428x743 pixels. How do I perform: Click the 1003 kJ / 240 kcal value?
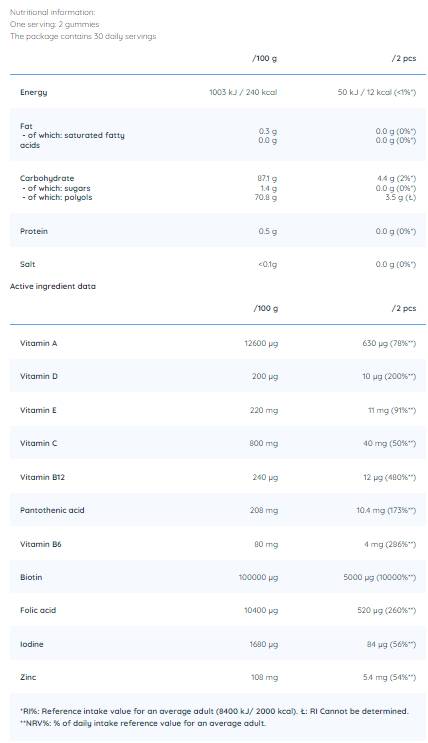tap(243, 92)
